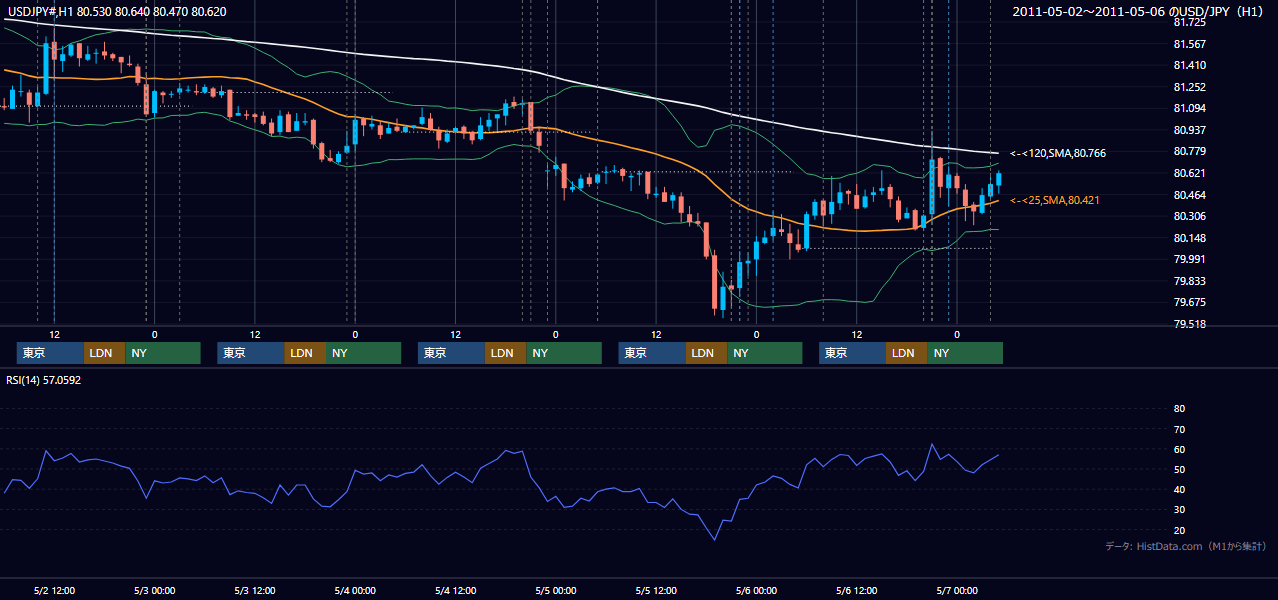Click the LDN session block for May 2
Viewport: 1278px width, 600px height.
tap(104, 353)
